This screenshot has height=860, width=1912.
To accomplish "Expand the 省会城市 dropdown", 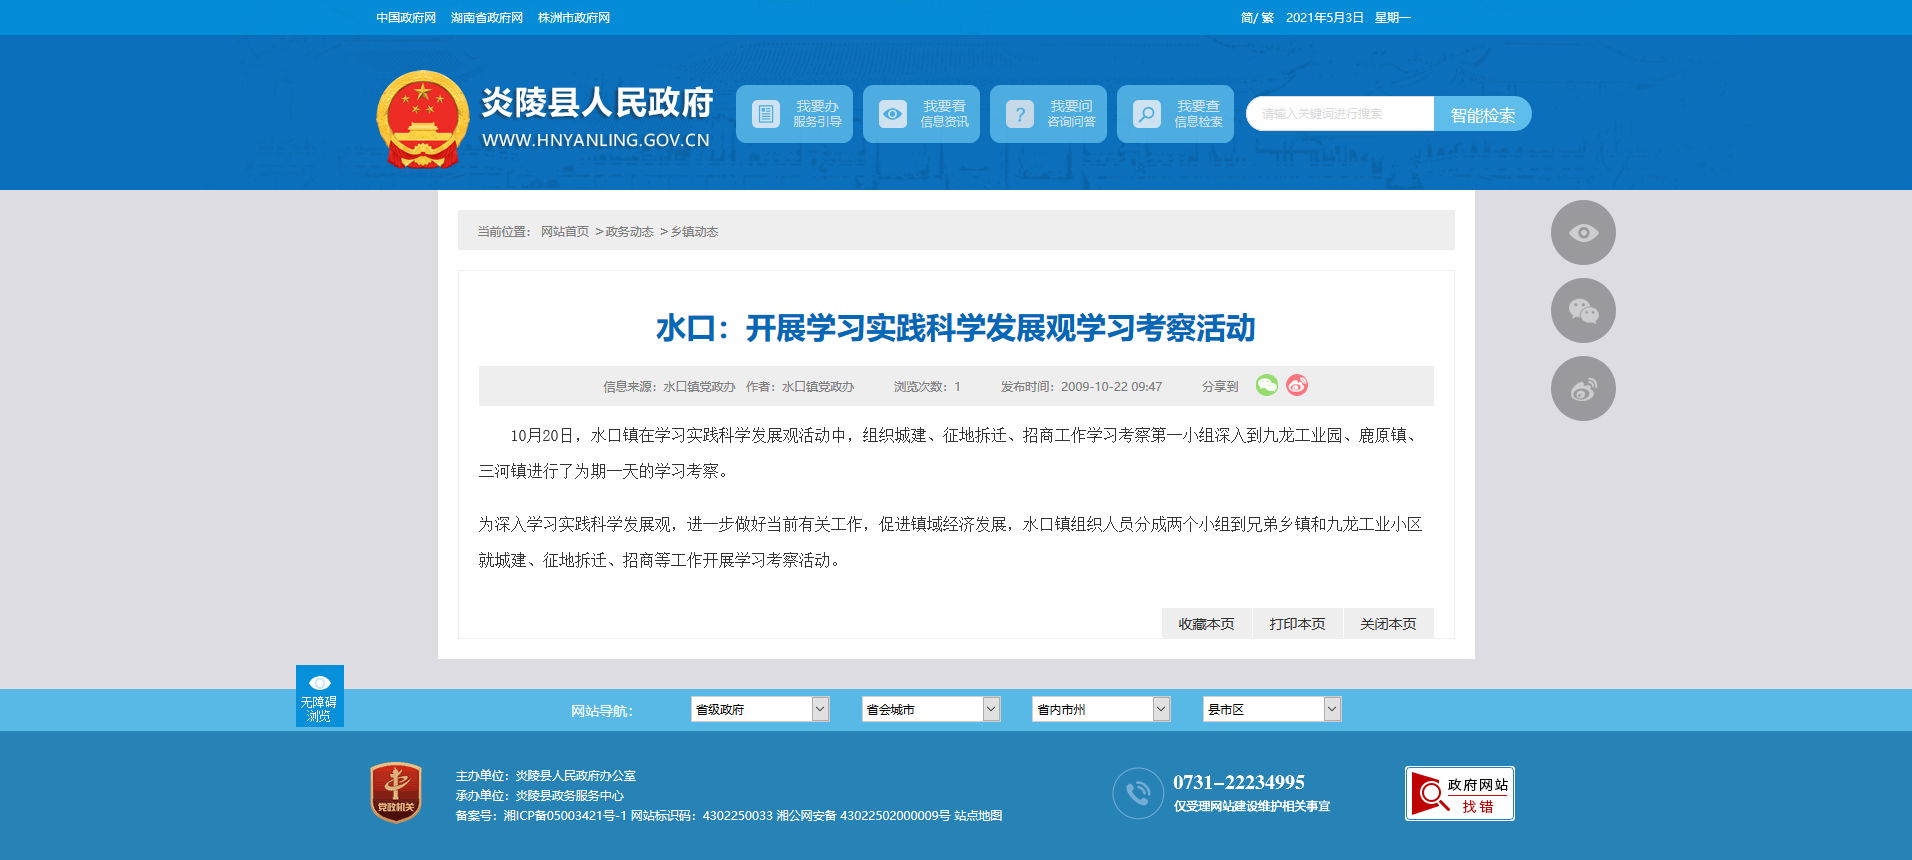I will pos(930,709).
